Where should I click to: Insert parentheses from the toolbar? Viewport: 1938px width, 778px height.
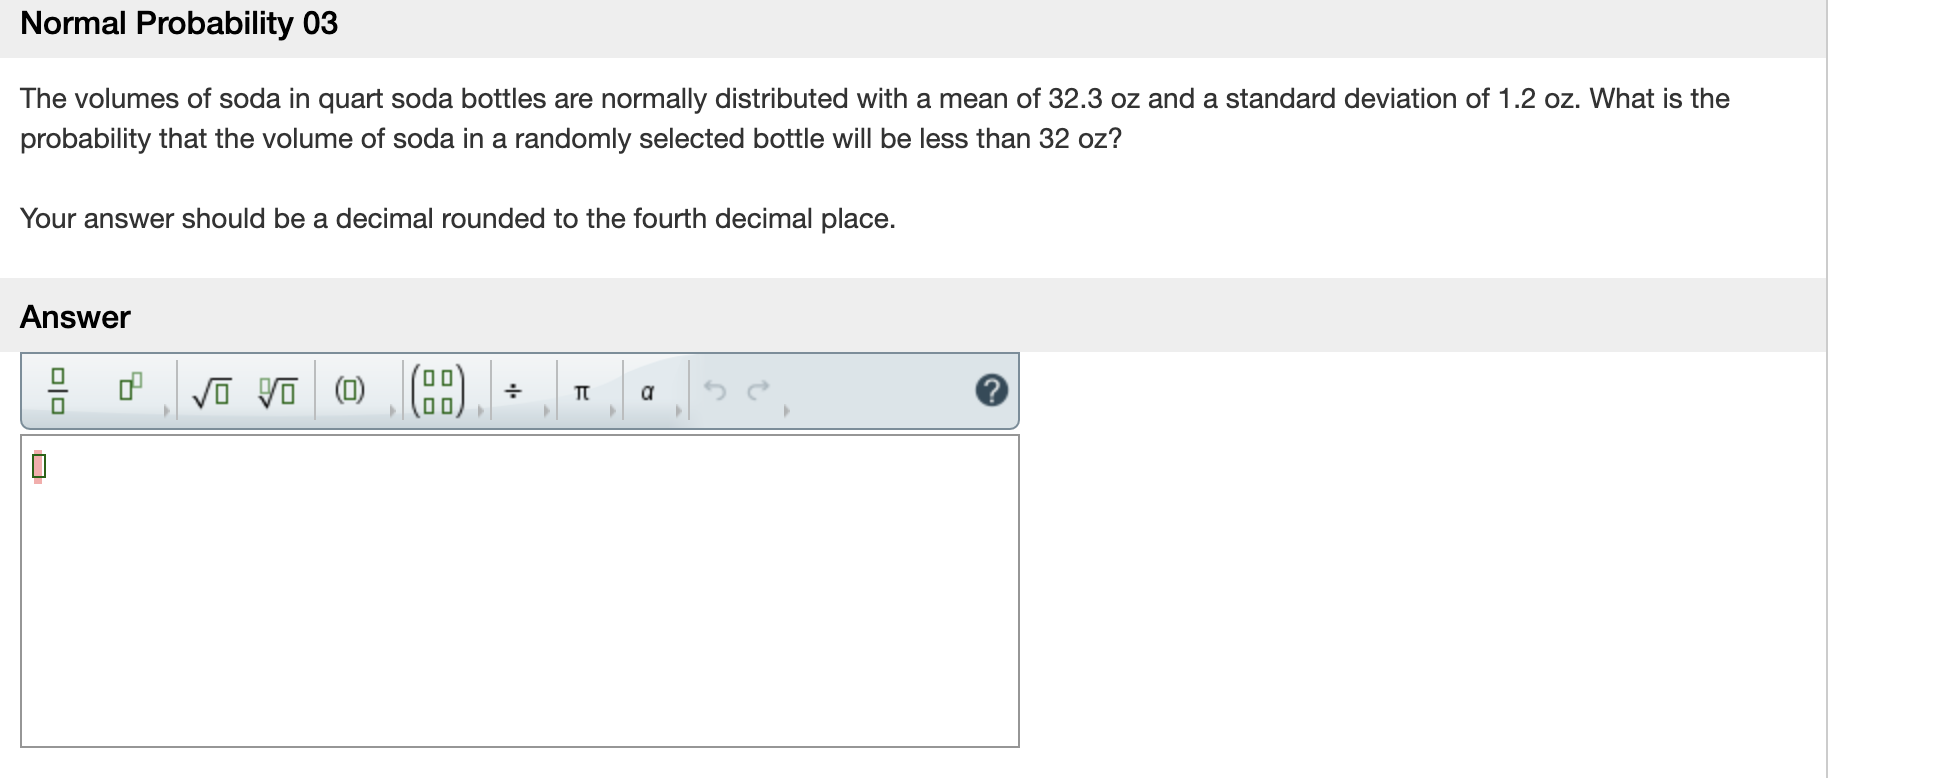click(x=348, y=391)
